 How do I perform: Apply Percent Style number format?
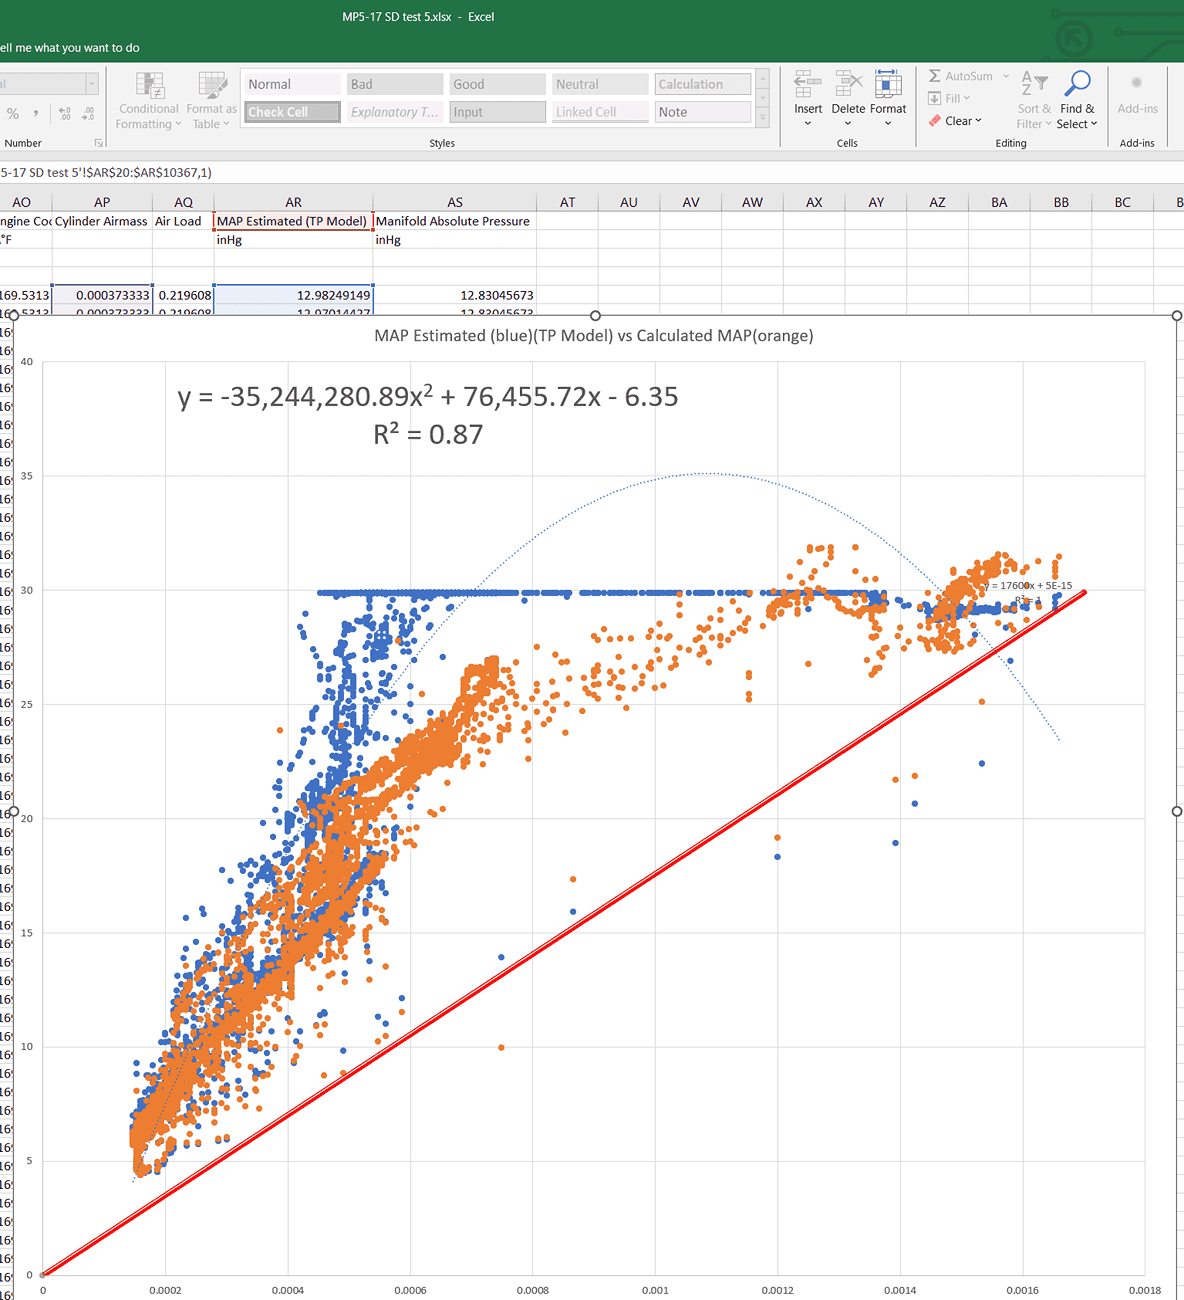pos(13,114)
